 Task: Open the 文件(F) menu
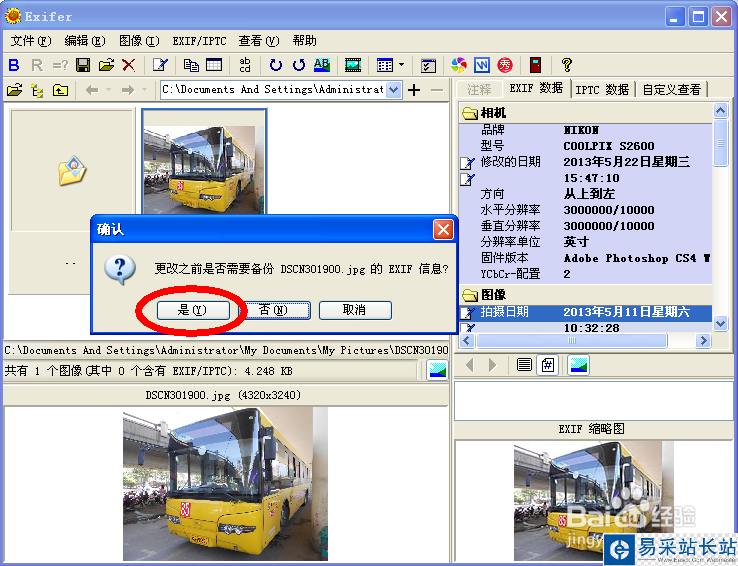coord(31,41)
